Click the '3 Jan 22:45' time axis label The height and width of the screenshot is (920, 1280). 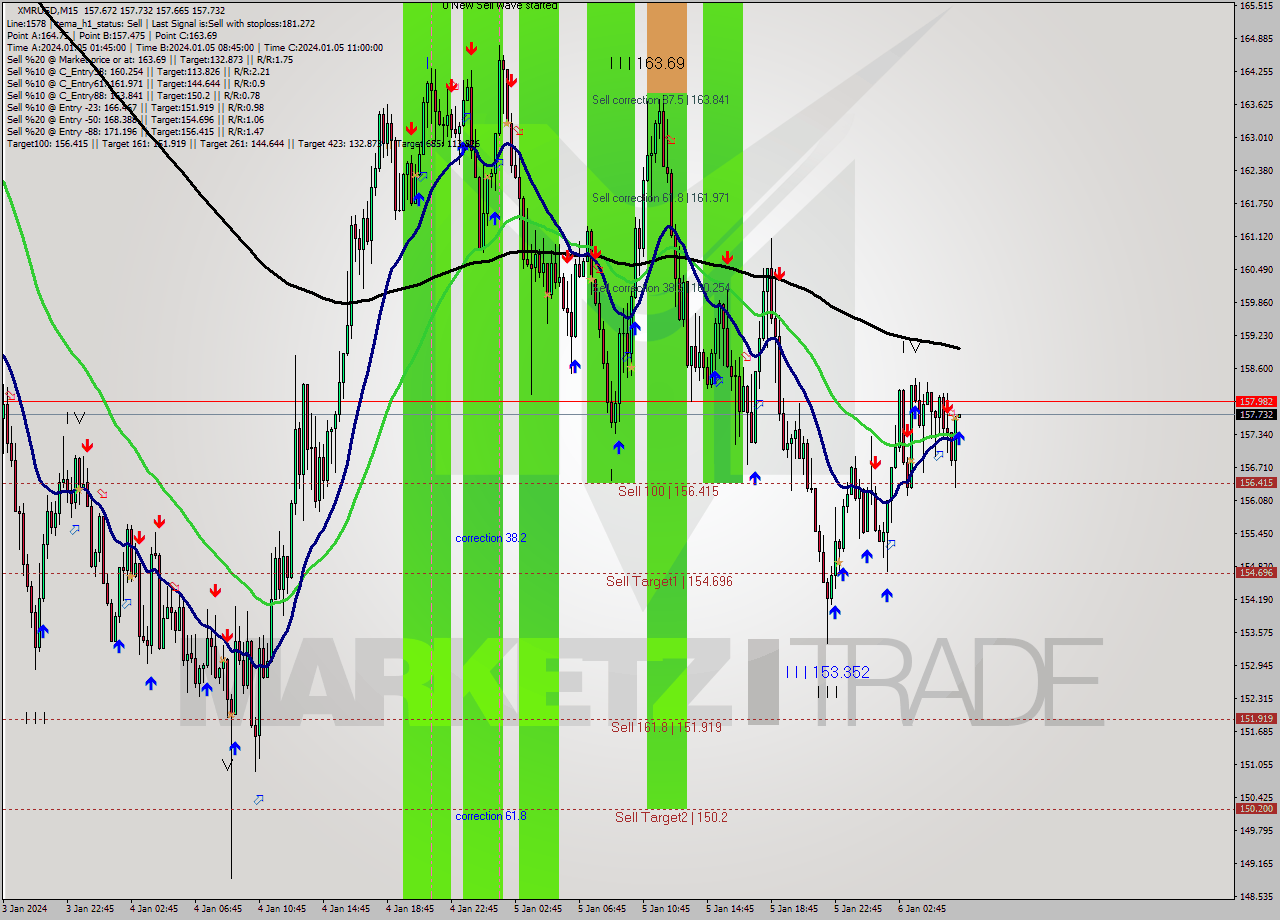tap(89, 909)
